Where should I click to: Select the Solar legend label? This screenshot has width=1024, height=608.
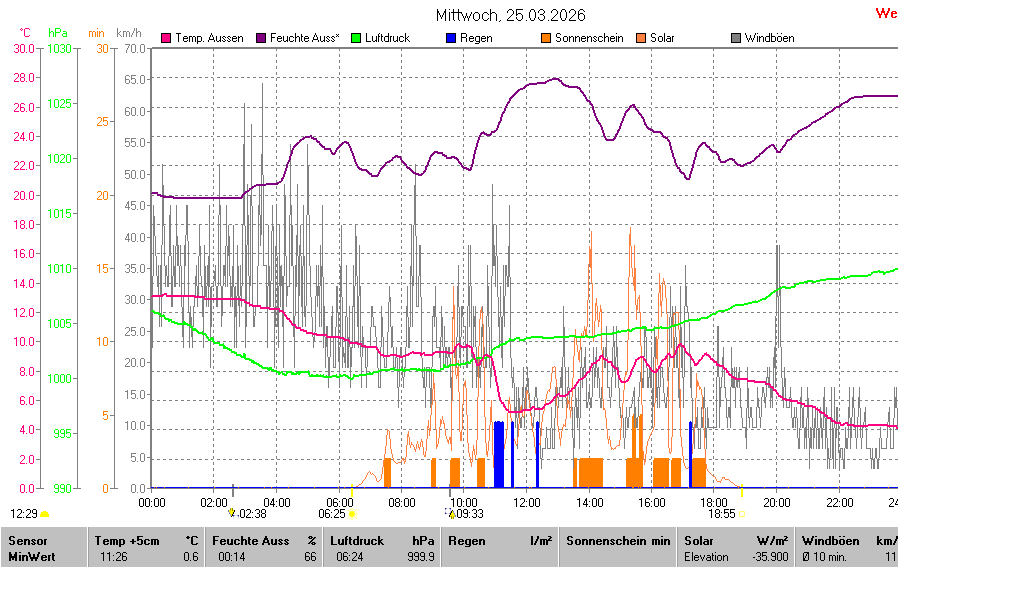[662, 38]
